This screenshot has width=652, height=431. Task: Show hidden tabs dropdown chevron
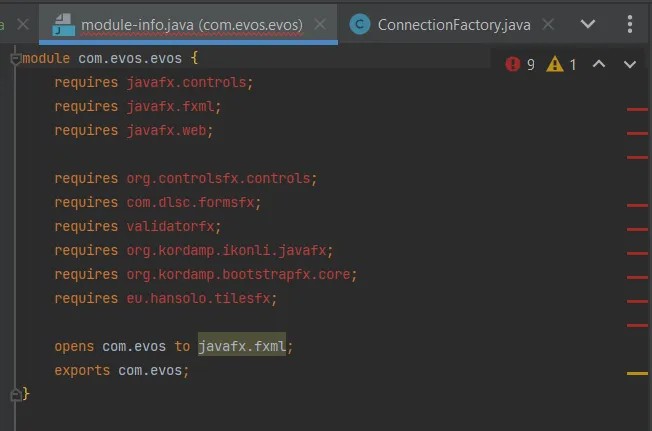(x=588, y=24)
